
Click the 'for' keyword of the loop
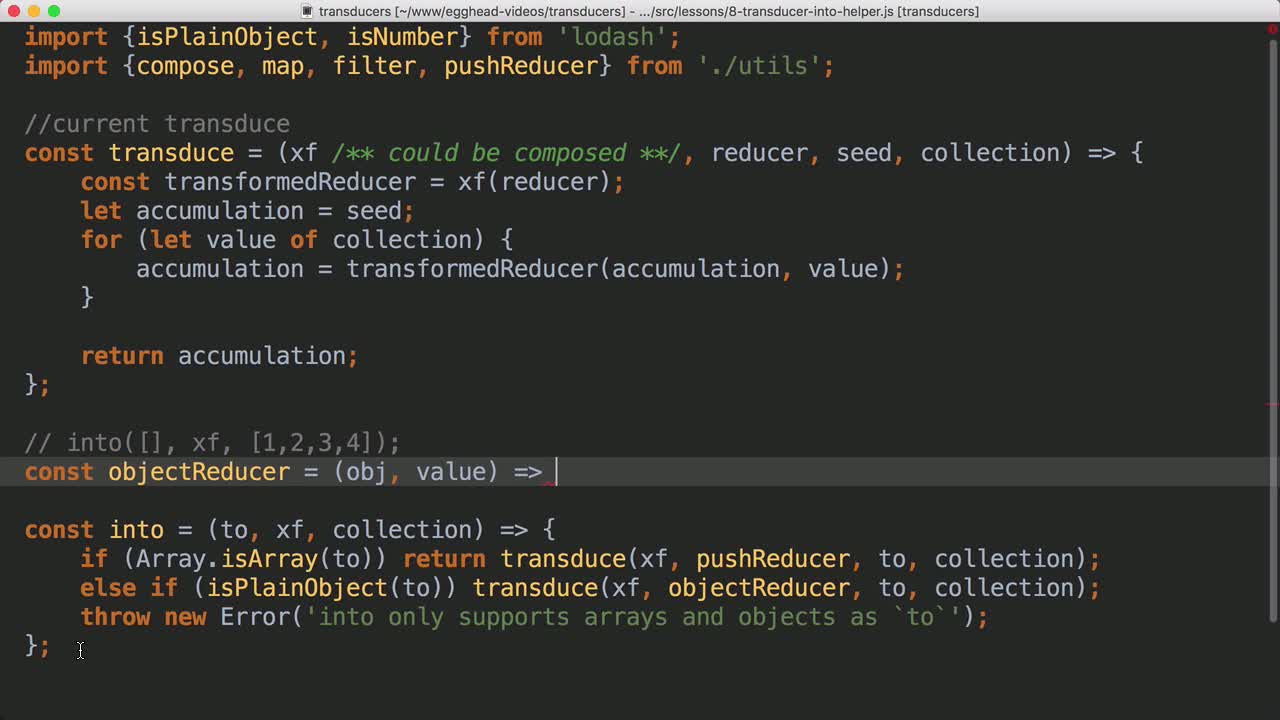pyautogui.click(x=102, y=240)
